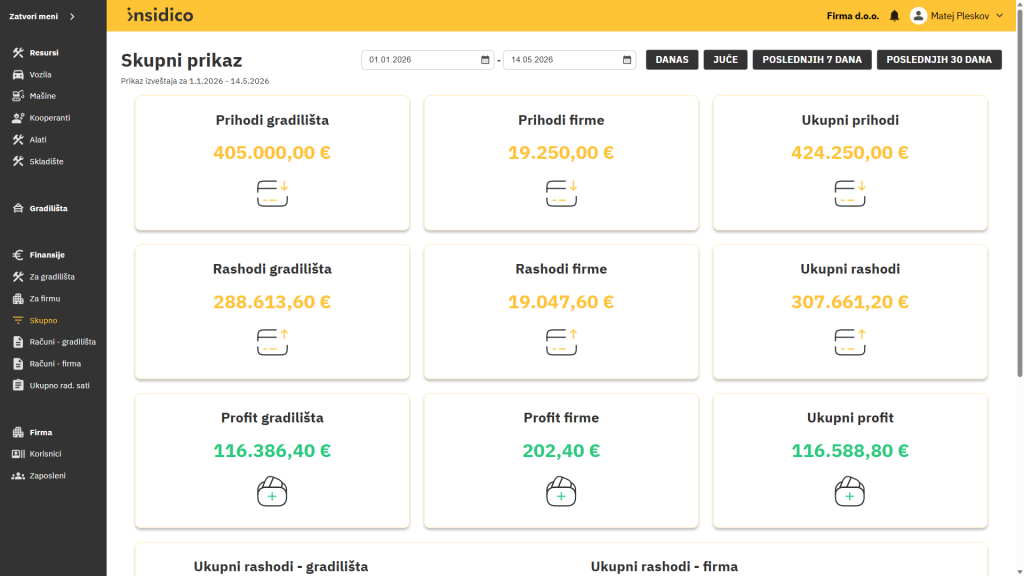Click the DANAS button
This screenshot has width=1024, height=576.
(672, 59)
